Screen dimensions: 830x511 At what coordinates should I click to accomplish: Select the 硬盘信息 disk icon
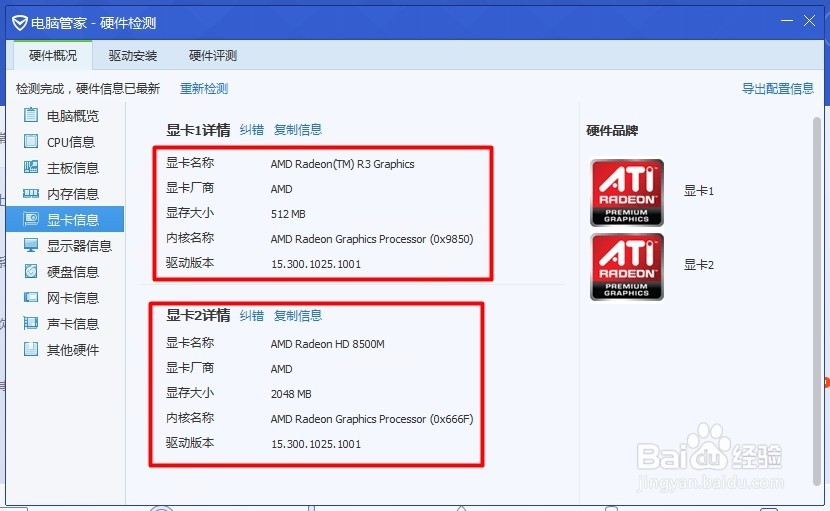(x=31, y=271)
